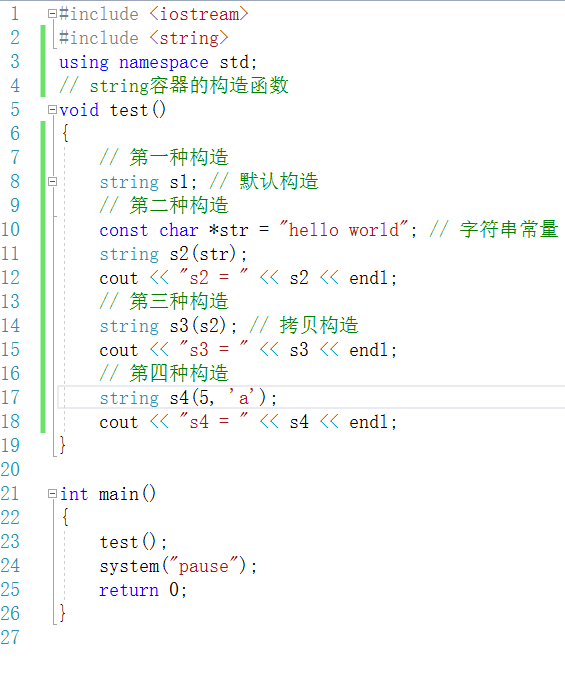
Task: Click 'string s2(str);' statement
Action: tap(174, 254)
